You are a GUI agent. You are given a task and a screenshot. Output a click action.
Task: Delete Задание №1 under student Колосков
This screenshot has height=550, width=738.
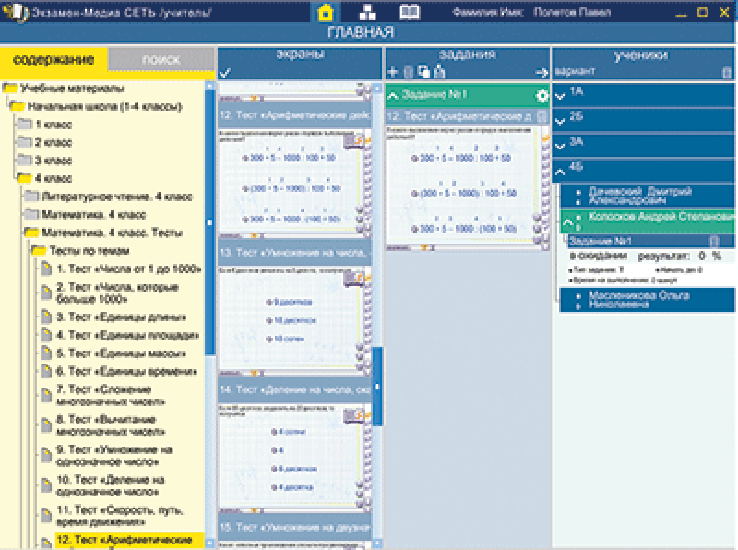coord(714,241)
